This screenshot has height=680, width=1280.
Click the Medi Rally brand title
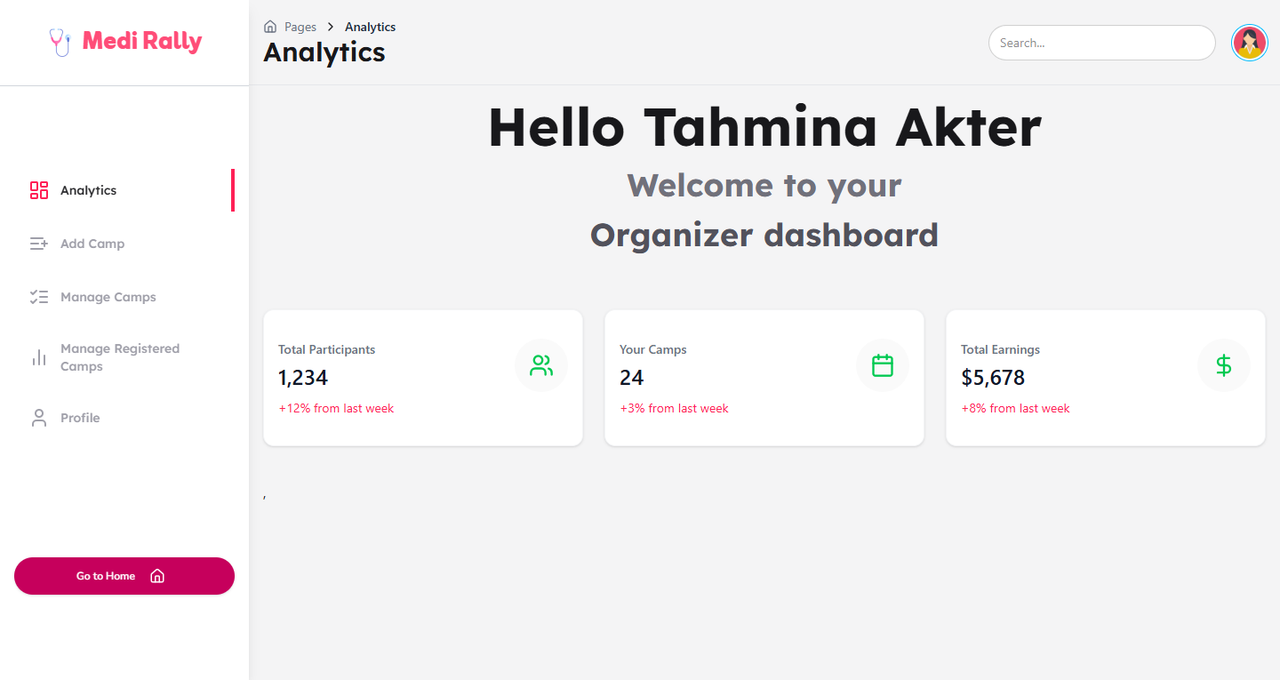point(142,41)
